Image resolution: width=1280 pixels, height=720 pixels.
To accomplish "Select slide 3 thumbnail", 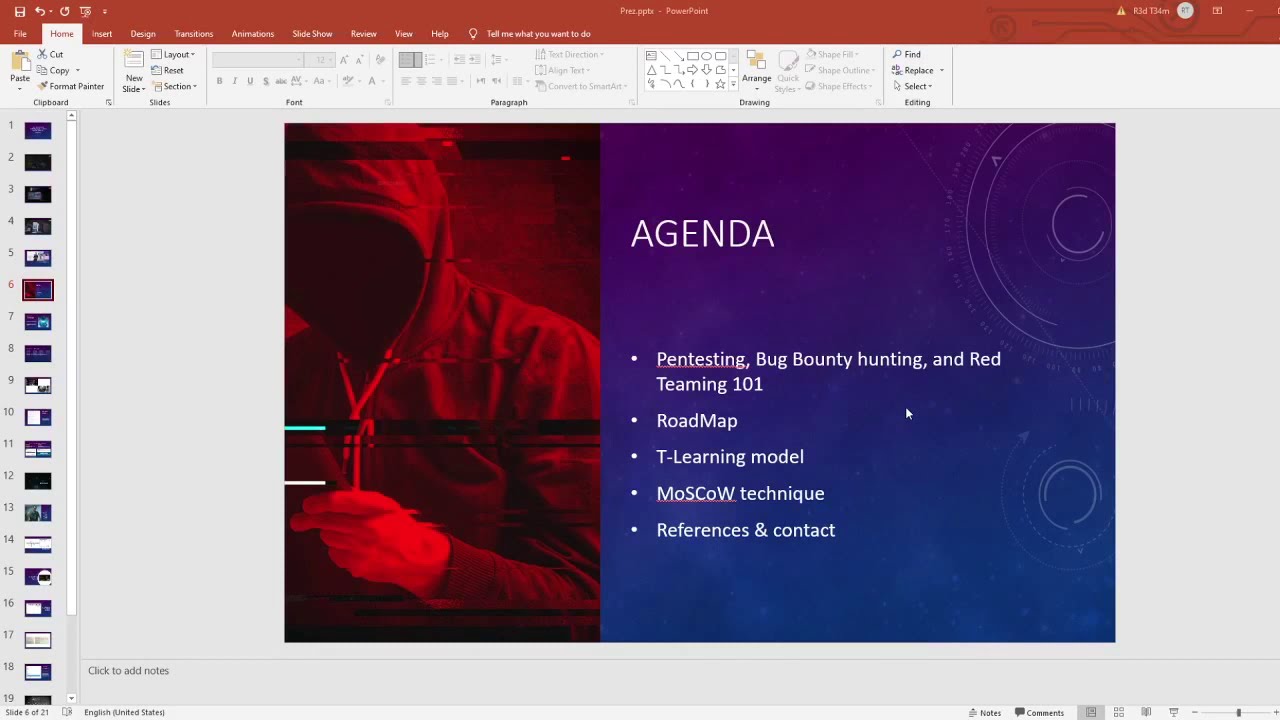I will tap(38, 194).
